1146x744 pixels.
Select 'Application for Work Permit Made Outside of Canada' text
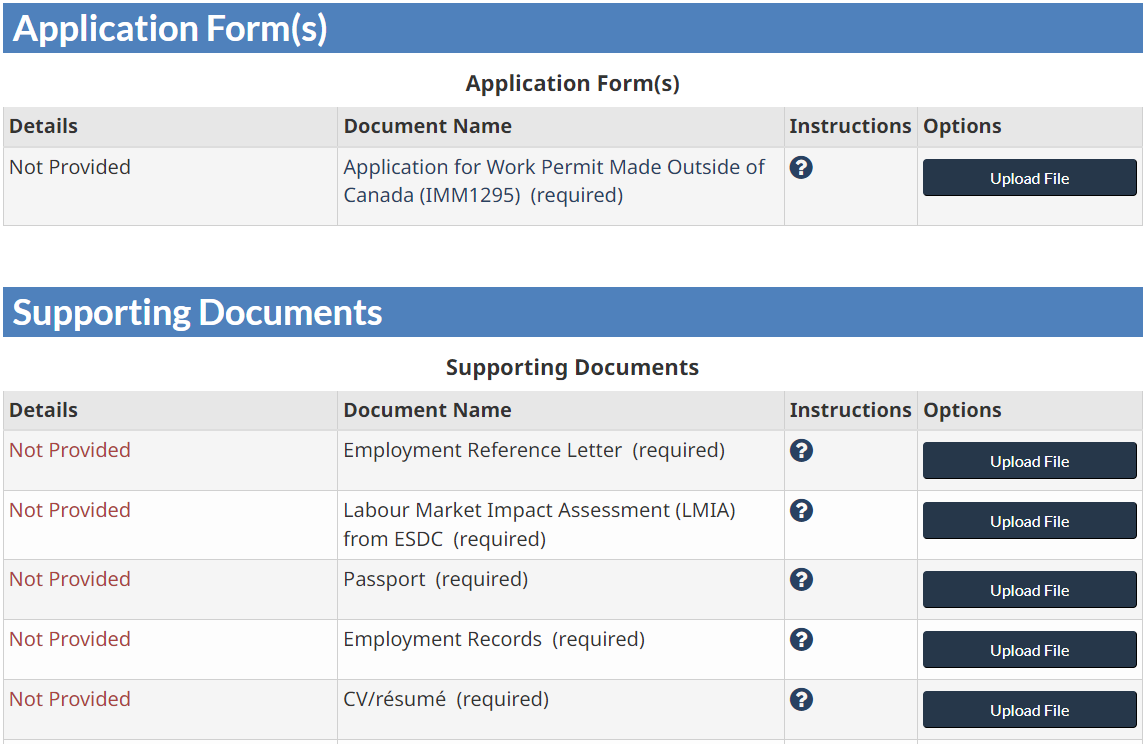tap(554, 181)
